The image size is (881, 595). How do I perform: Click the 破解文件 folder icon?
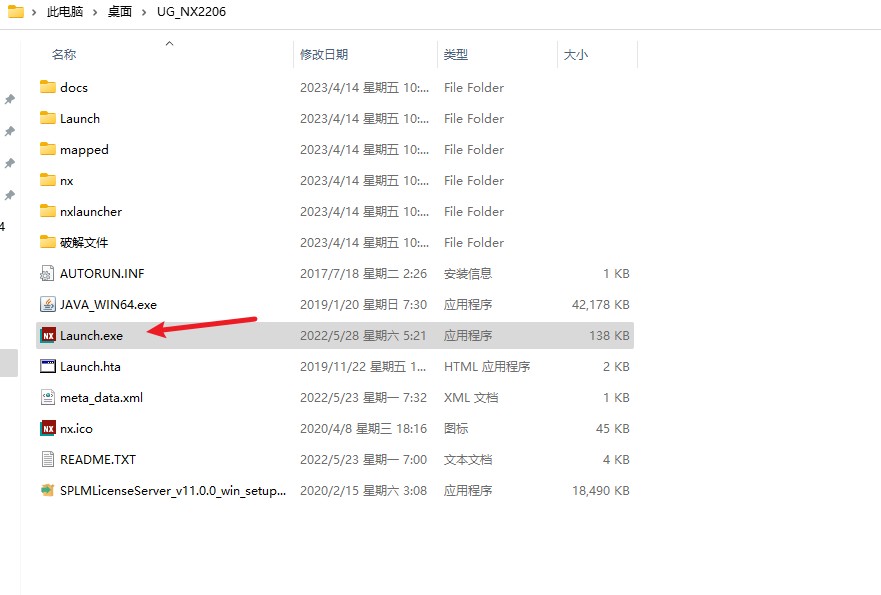48,242
